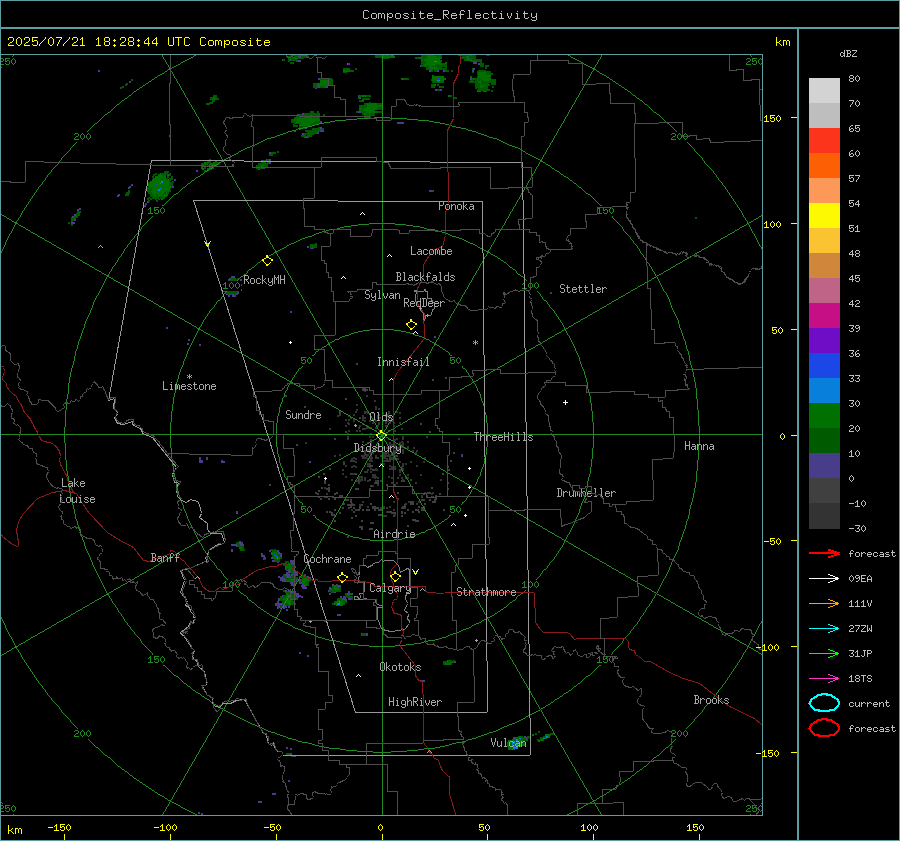Image resolution: width=900 pixels, height=841 pixels.
Task: Click the Composite_Reflectivity title
Action: (x=450, y=15)
